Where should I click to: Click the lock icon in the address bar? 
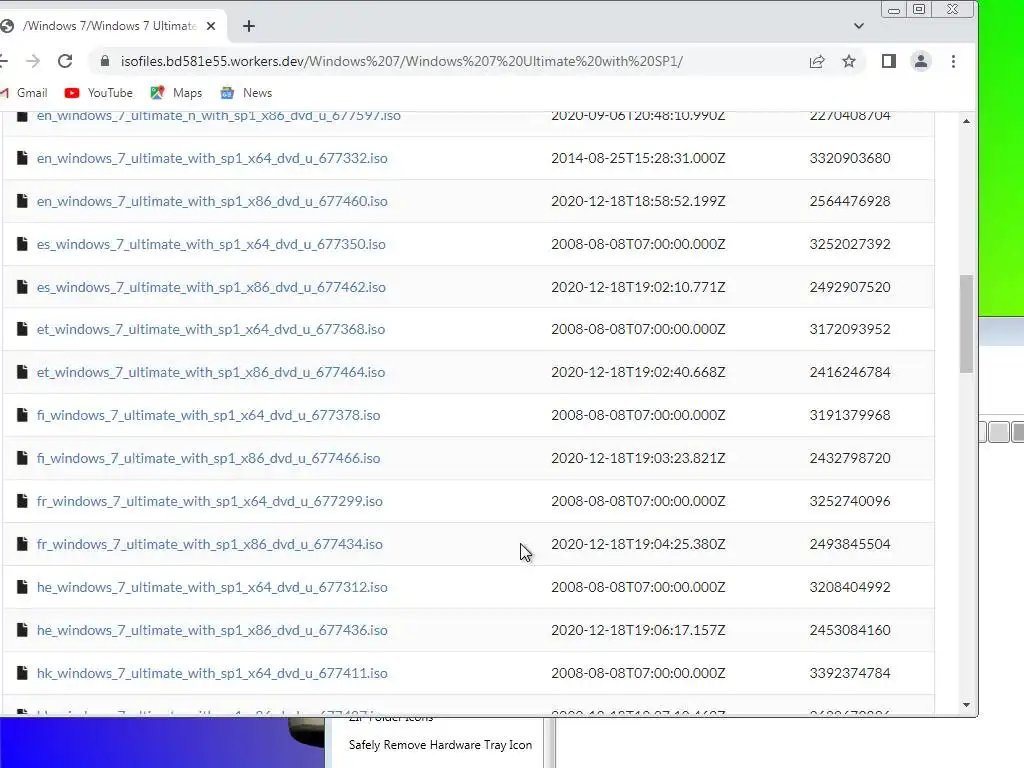[104, 61]
